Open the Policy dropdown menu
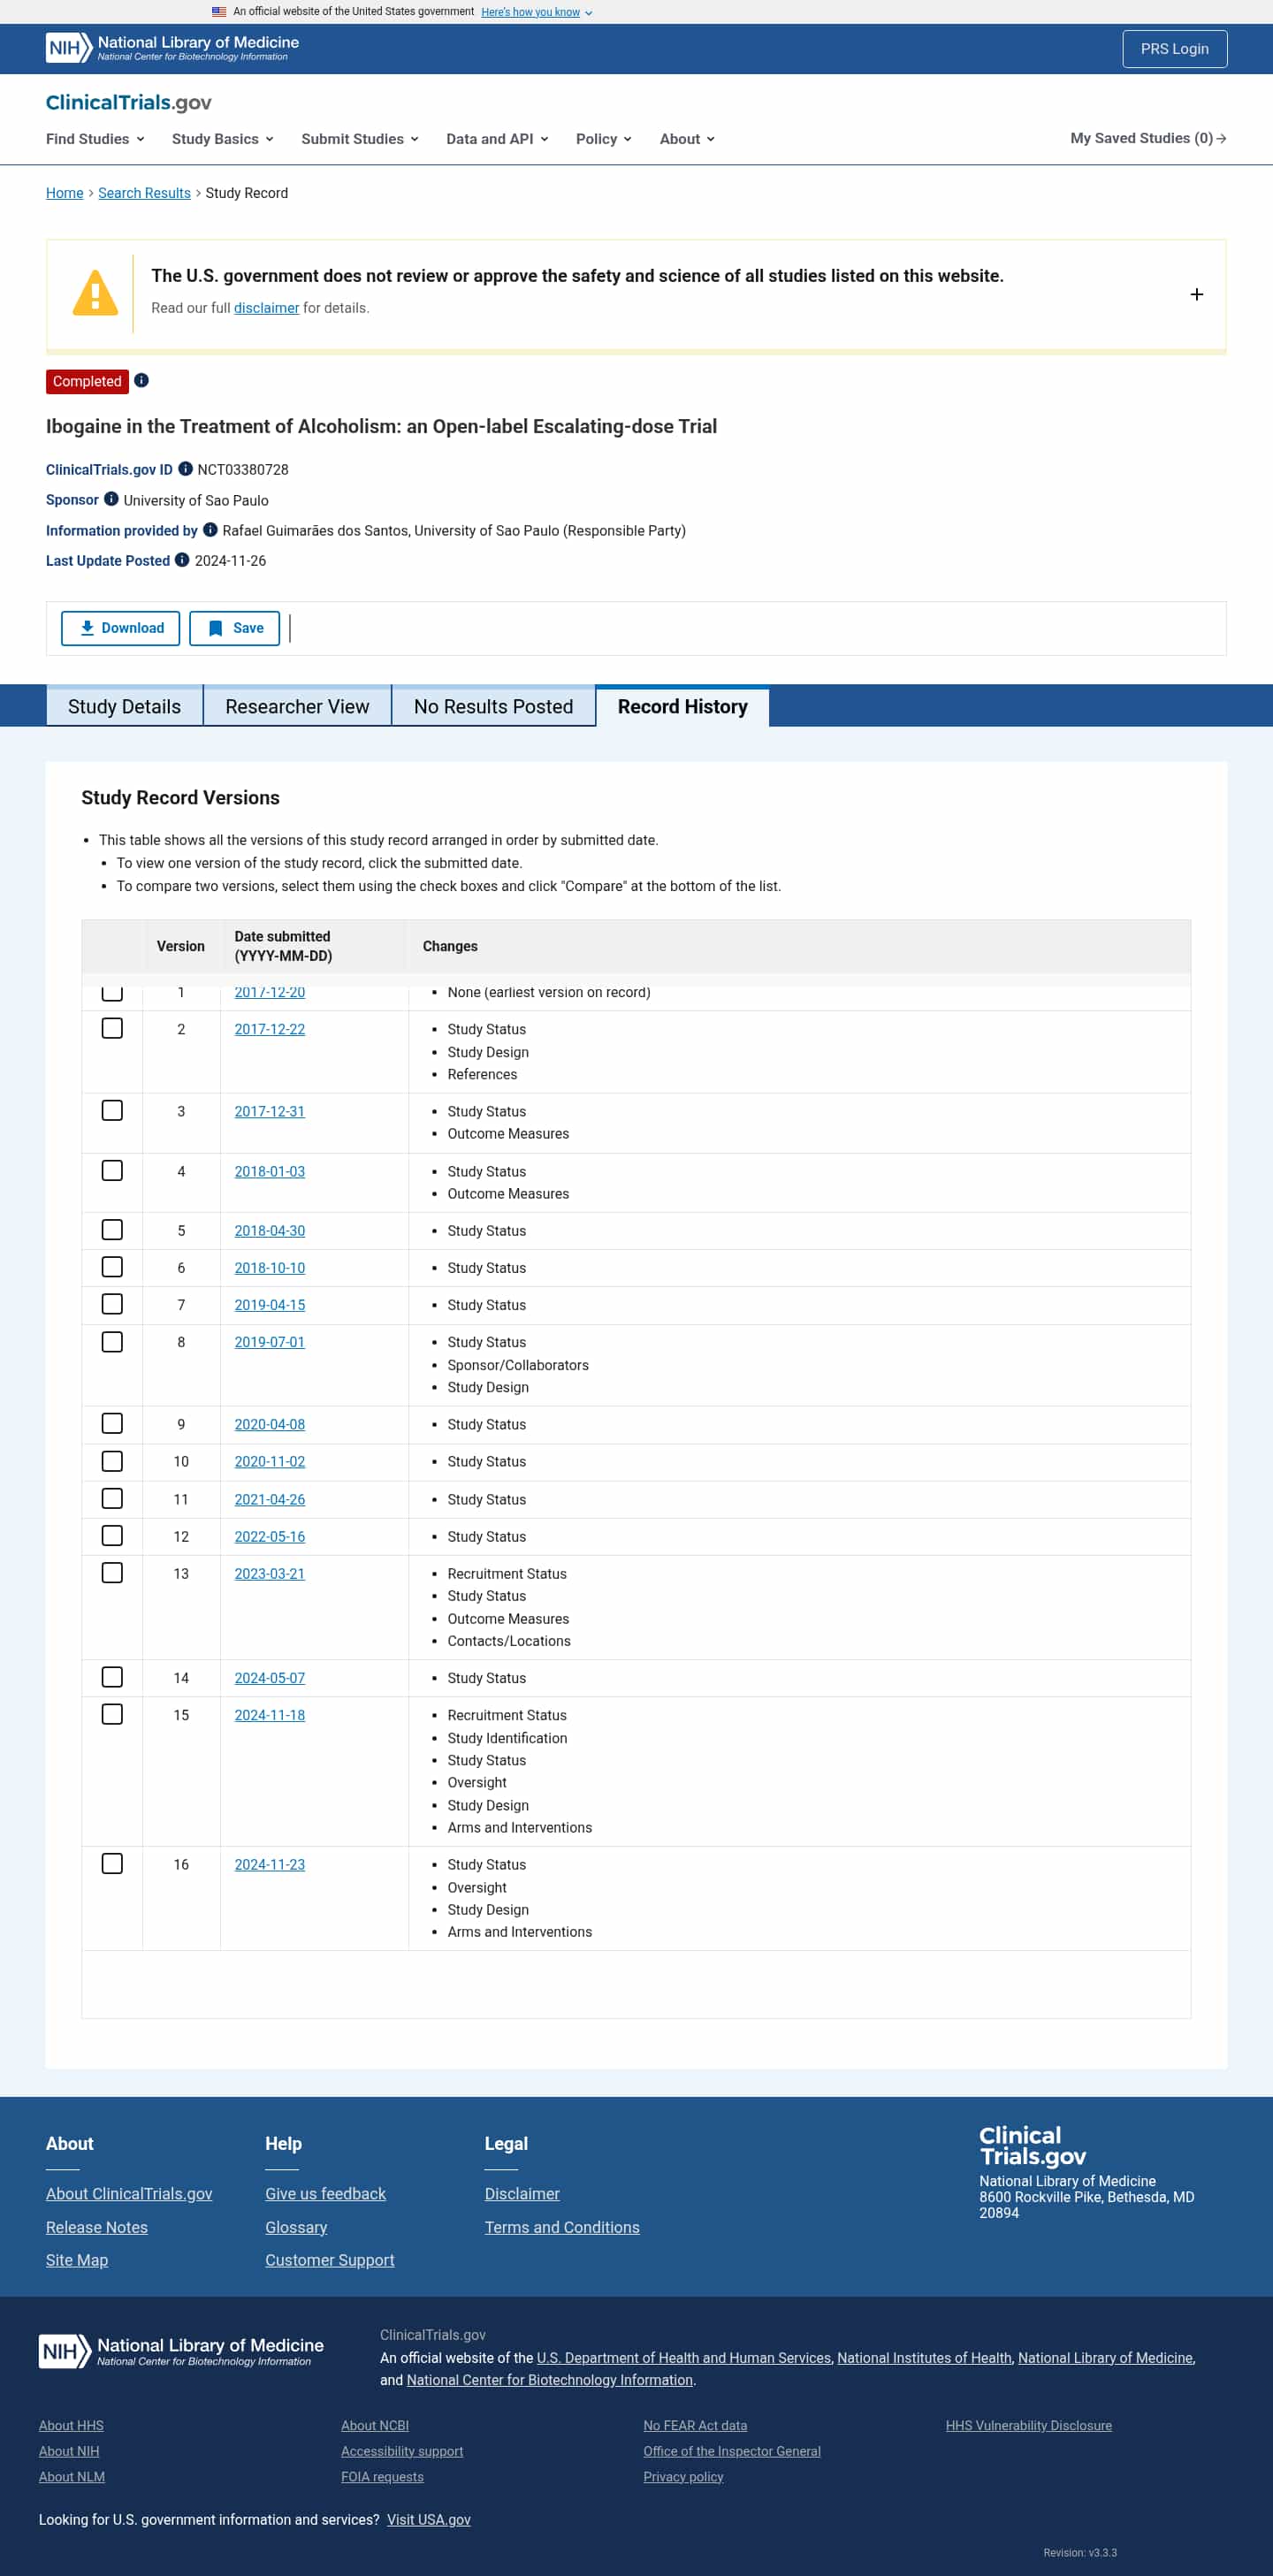 tap(603, 139)
